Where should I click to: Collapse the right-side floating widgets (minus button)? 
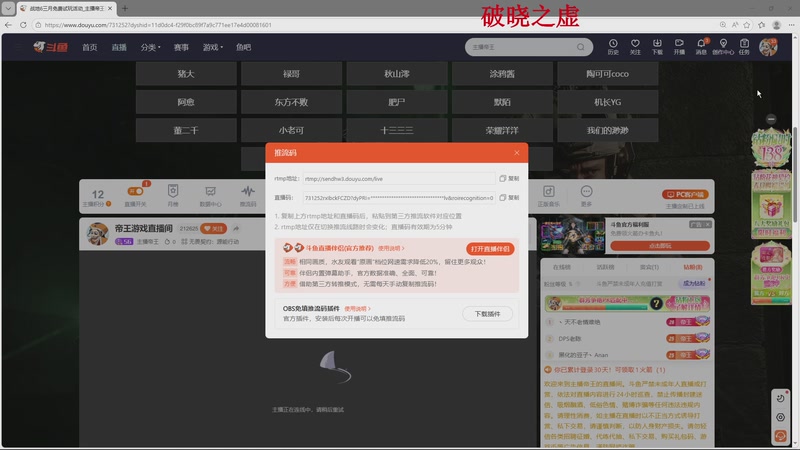771,119
